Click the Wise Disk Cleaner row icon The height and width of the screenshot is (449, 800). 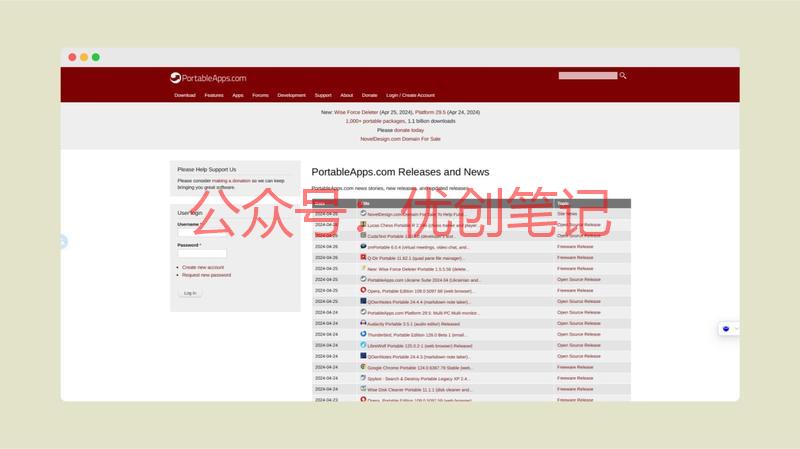[x=363, y=389]
